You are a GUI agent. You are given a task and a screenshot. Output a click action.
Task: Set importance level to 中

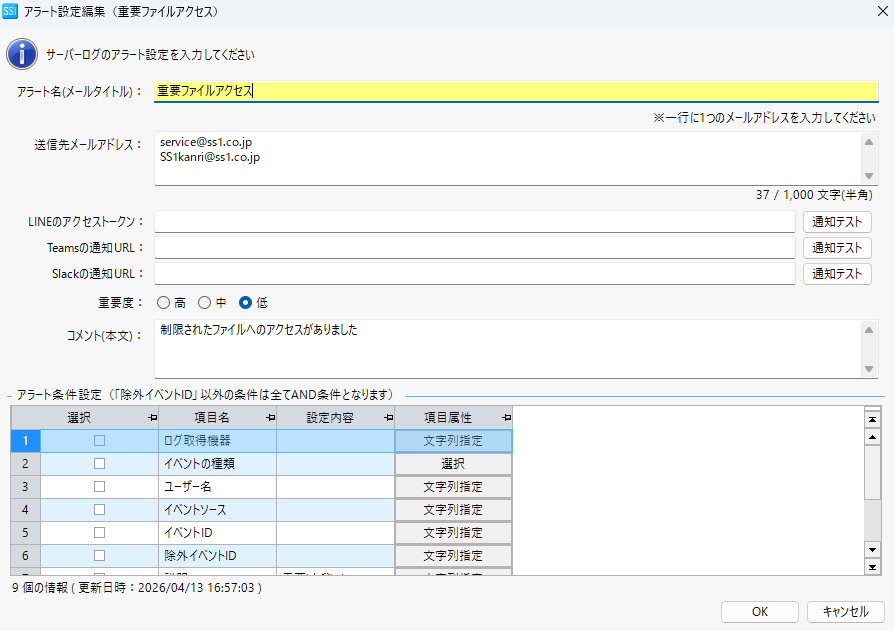pyautogui.click(x=205, y=303)
